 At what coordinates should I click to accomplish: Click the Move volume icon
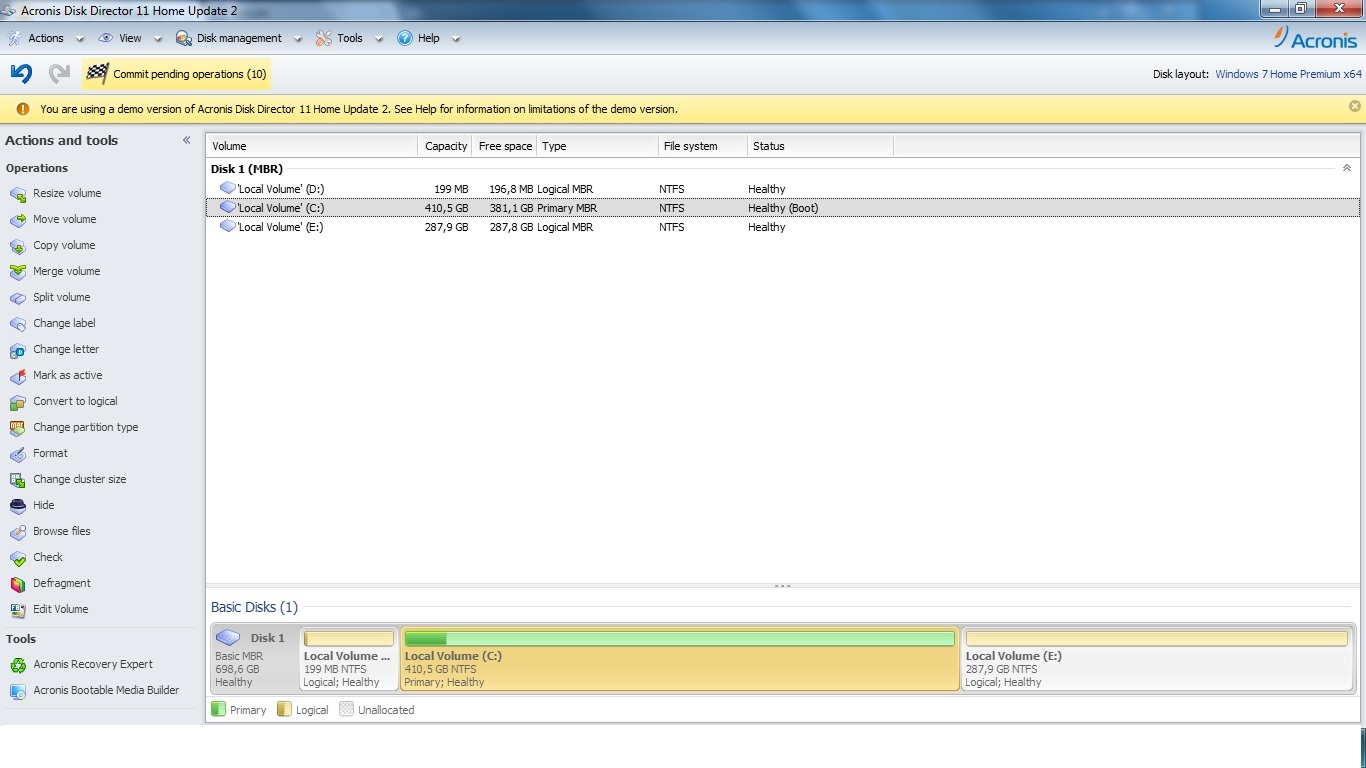(x=17, y=220)
